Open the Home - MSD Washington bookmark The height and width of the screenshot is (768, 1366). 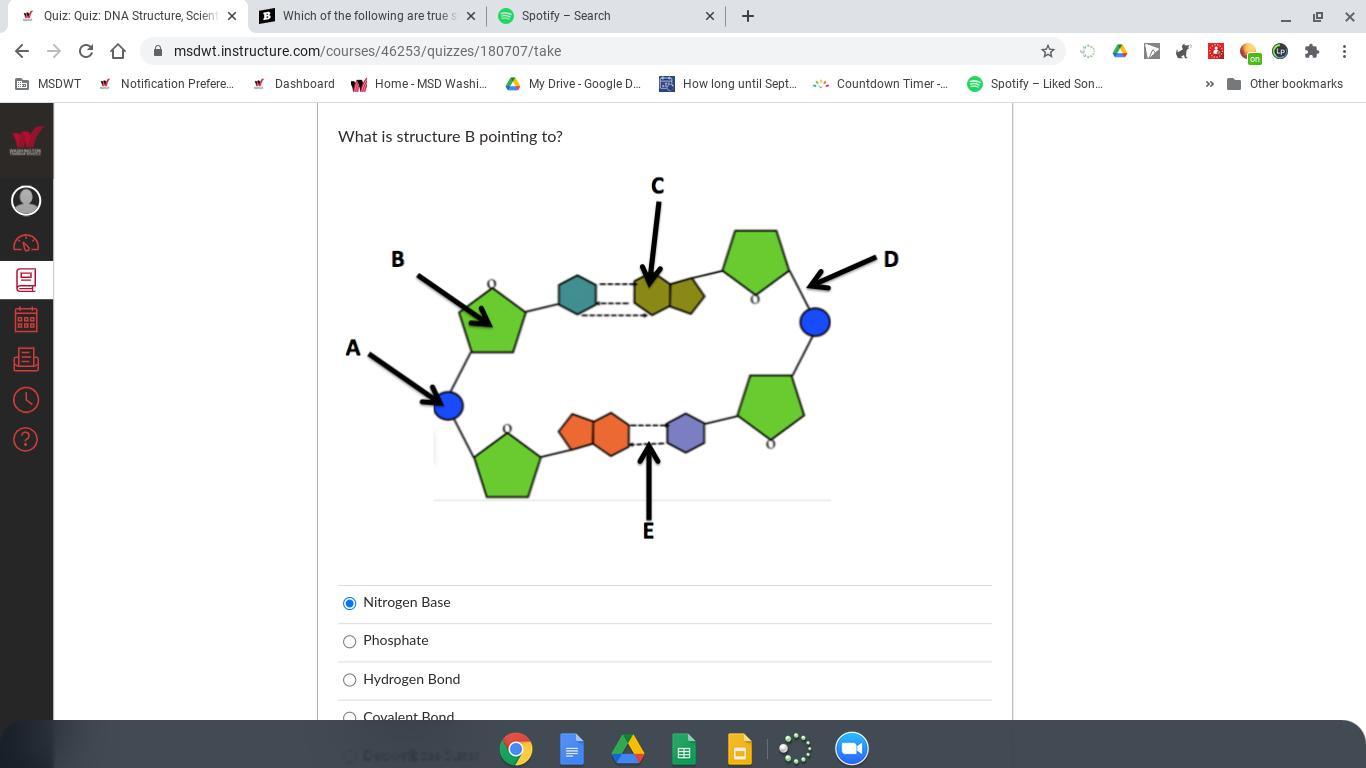(x=419, y=84)
